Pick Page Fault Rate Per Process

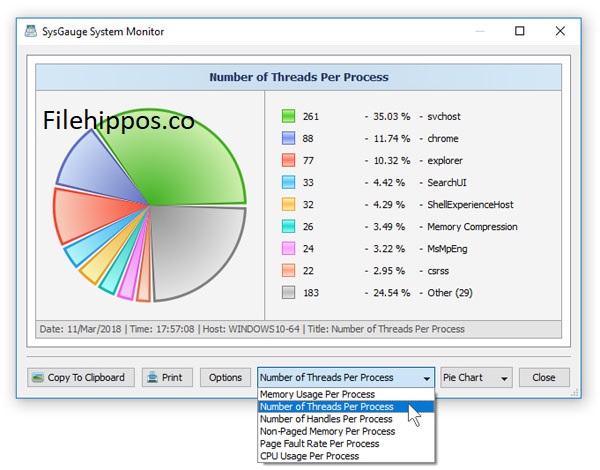[319, 443]
